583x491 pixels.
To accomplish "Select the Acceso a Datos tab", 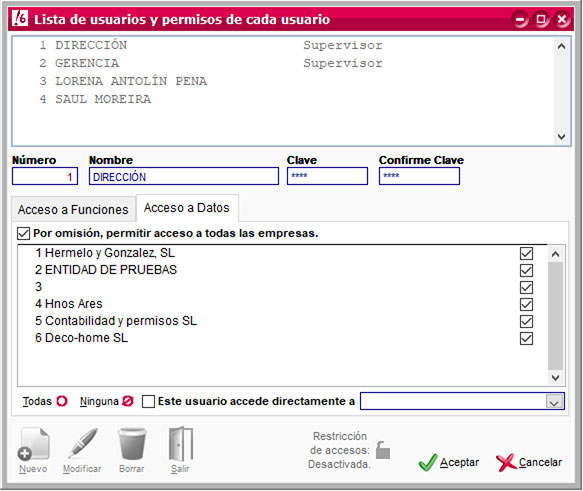I will (x=187, y=208).
